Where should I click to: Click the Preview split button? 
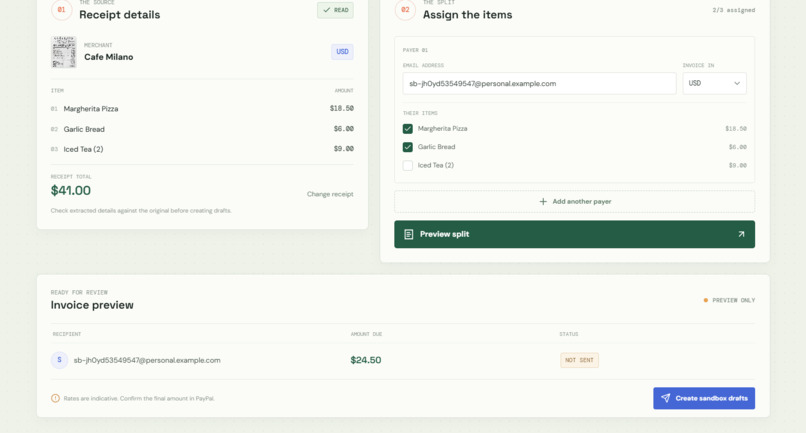click(x=575, y=234)
